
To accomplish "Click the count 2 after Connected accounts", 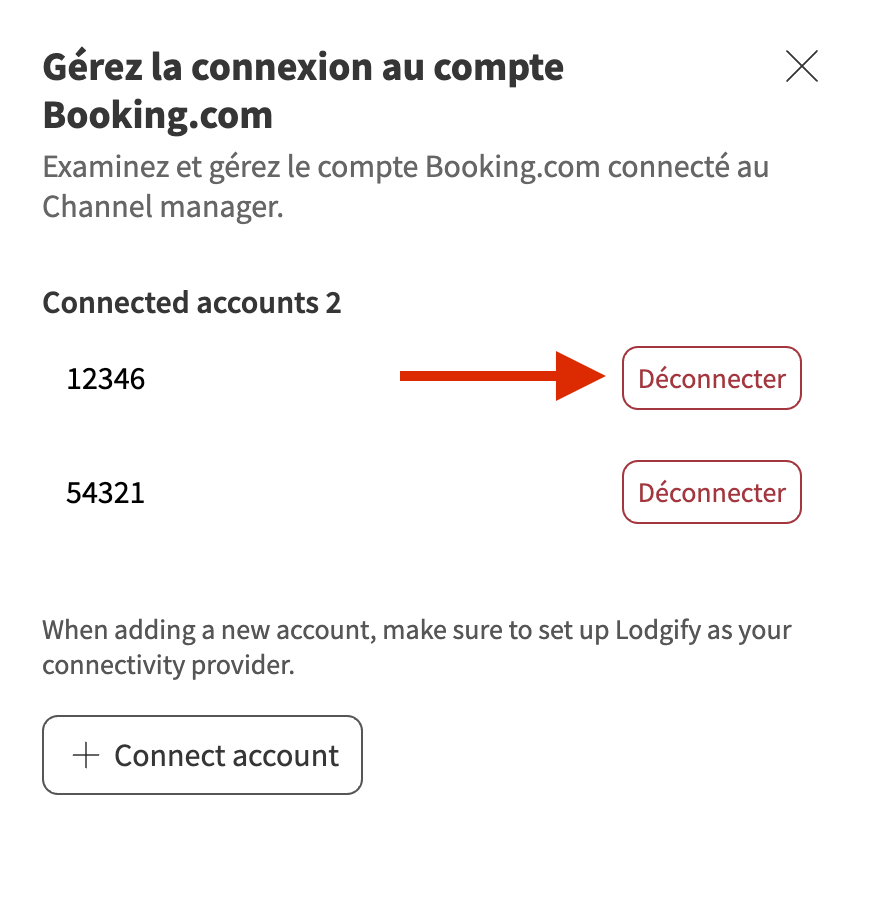I will coord(333,302).
